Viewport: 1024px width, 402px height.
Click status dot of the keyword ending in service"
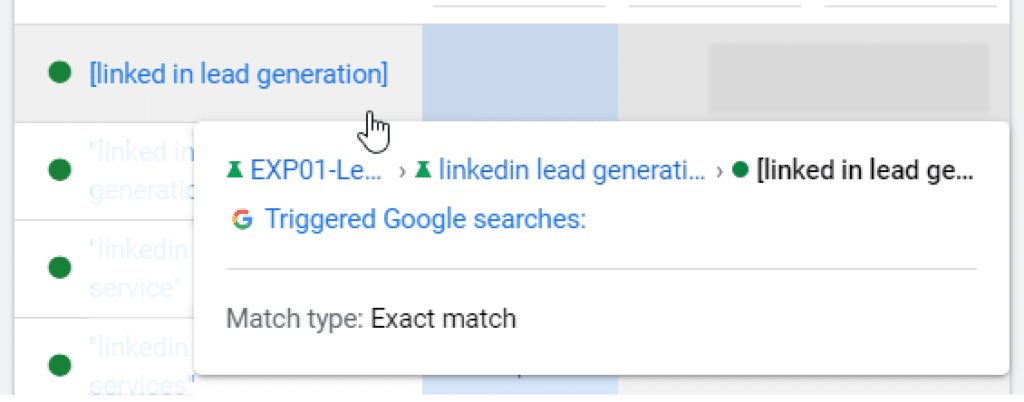point(60,267)
